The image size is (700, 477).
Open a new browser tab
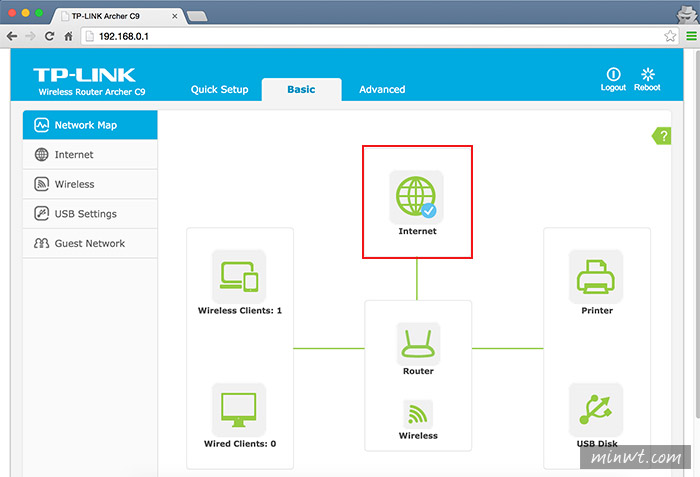(197, 17)
